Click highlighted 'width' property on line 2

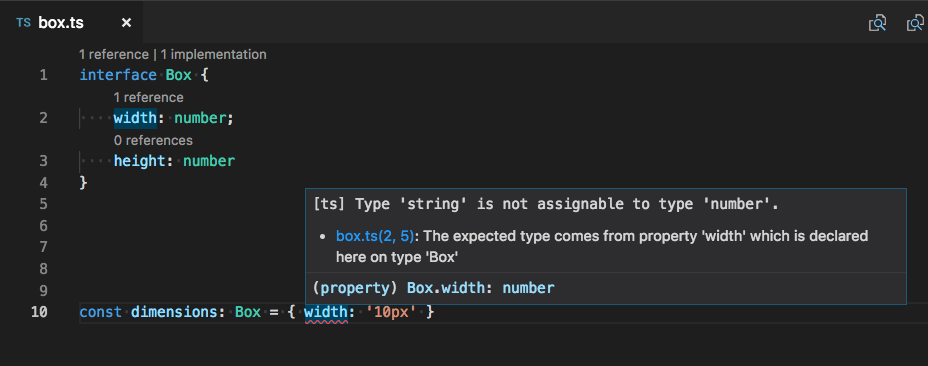click(x=135, y=118)
